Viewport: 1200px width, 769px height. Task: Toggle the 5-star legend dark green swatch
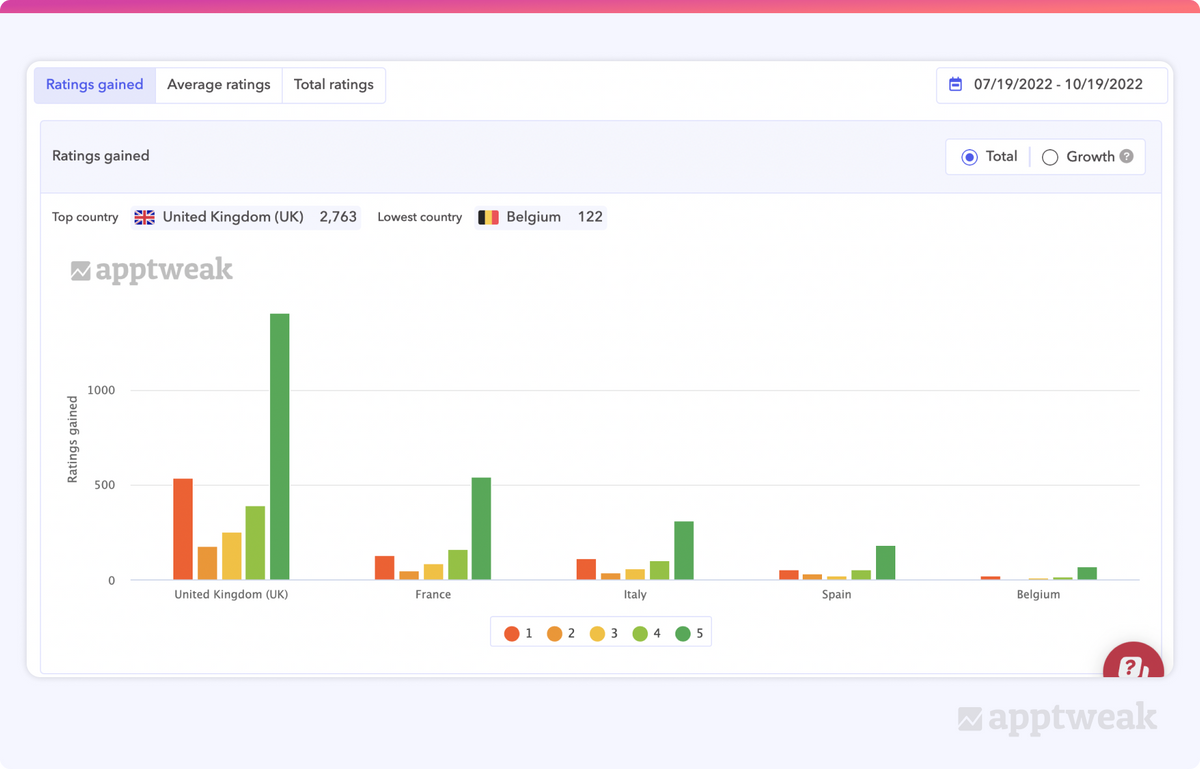coord(684,633)
